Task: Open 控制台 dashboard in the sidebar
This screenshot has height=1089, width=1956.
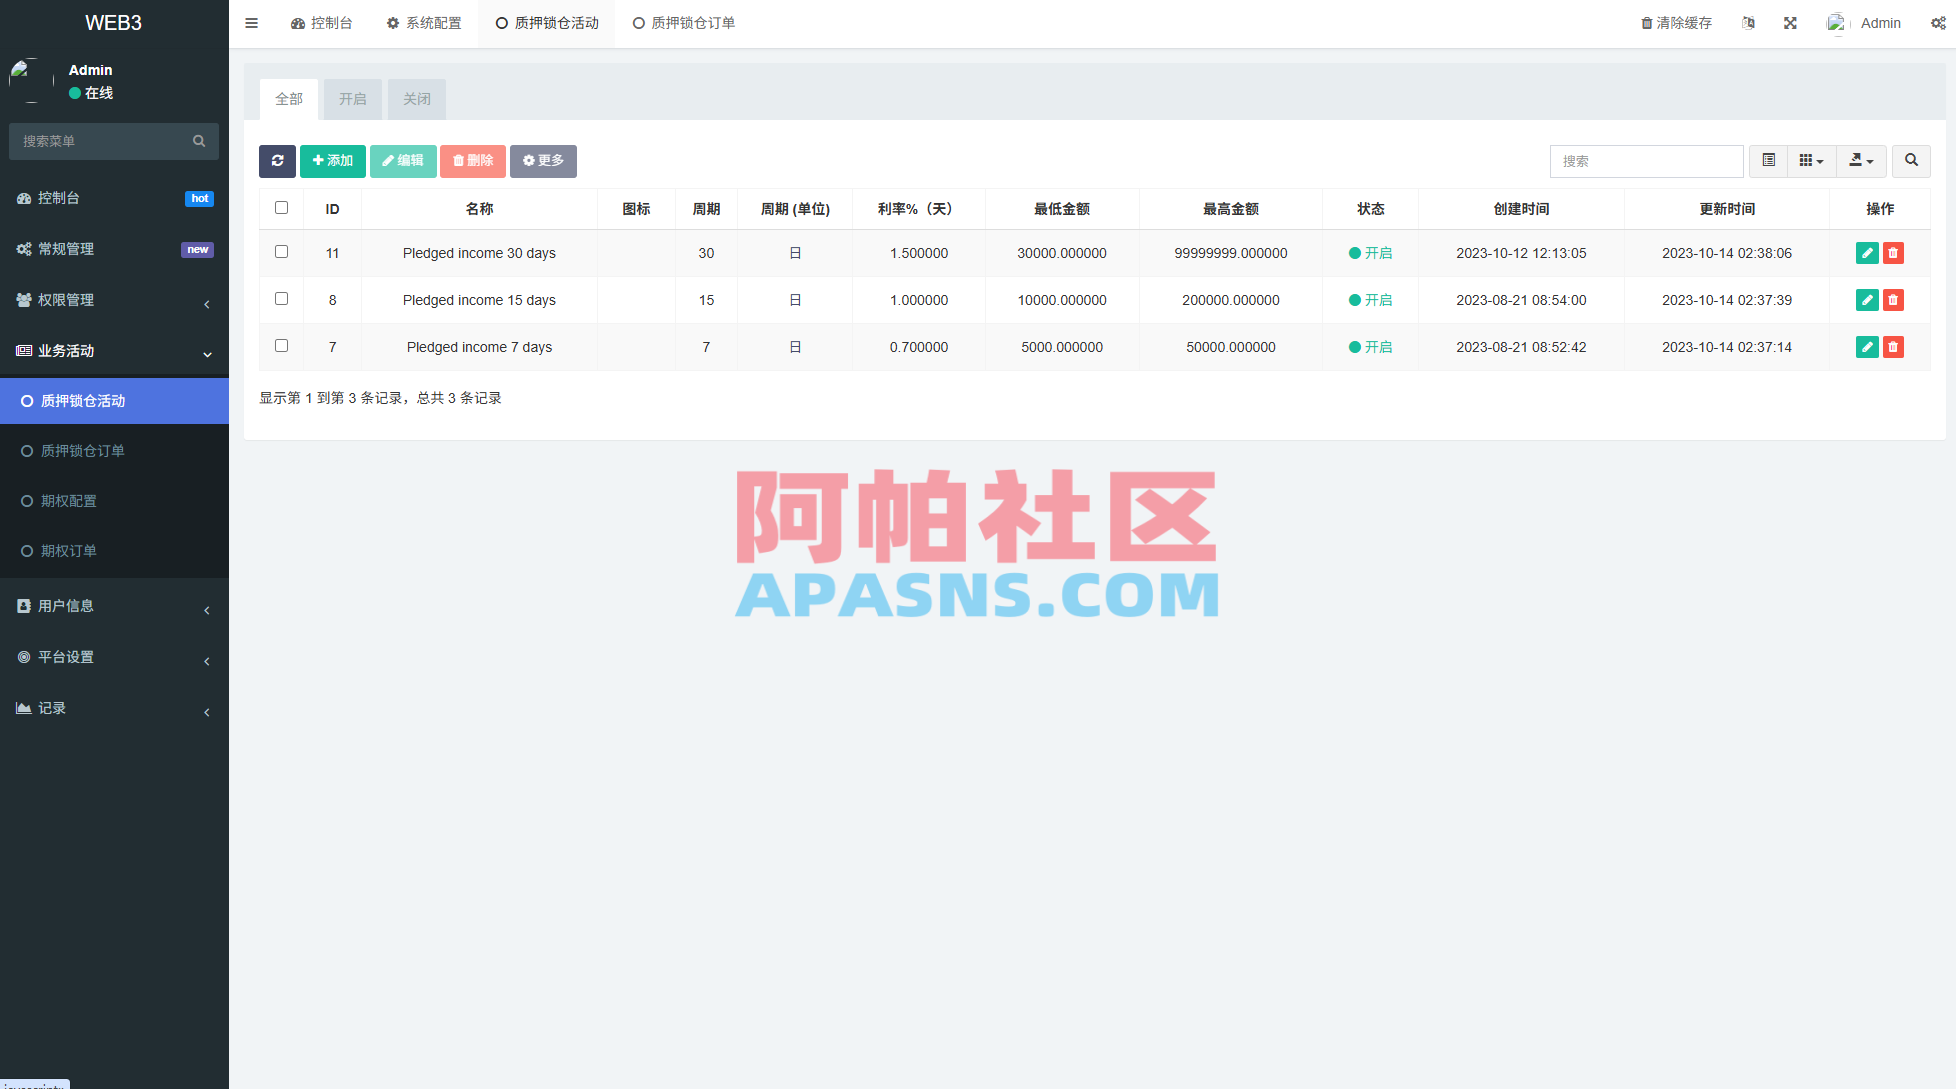Action: tap(114, 198)
